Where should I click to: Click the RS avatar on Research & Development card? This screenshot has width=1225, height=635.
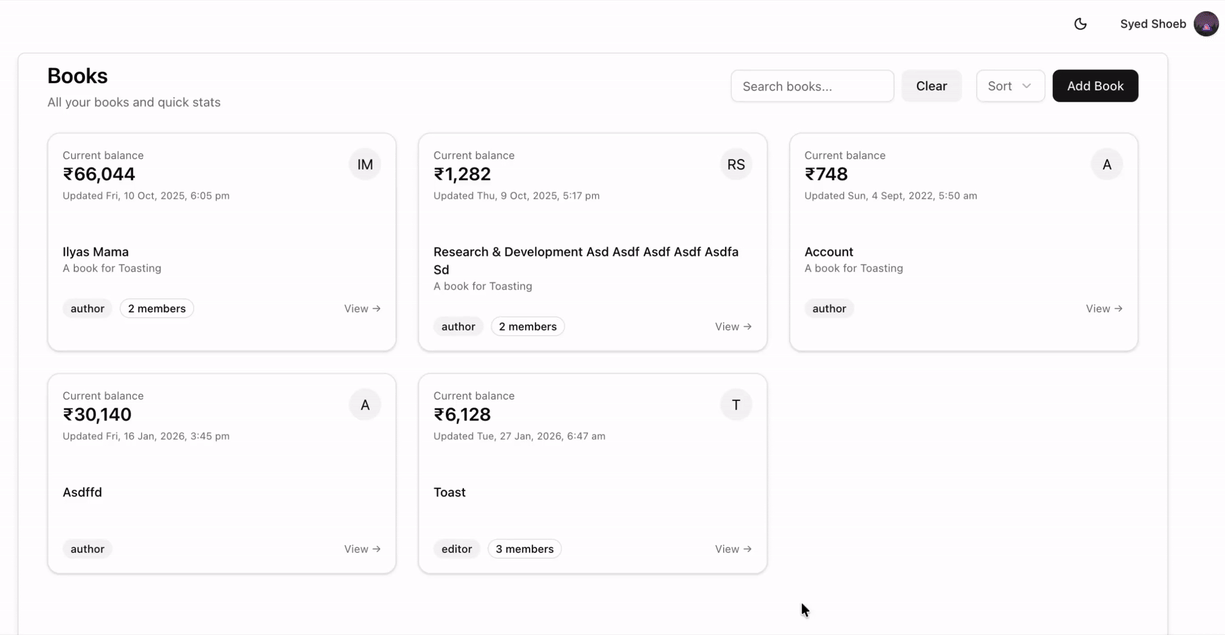pos(736,164)
